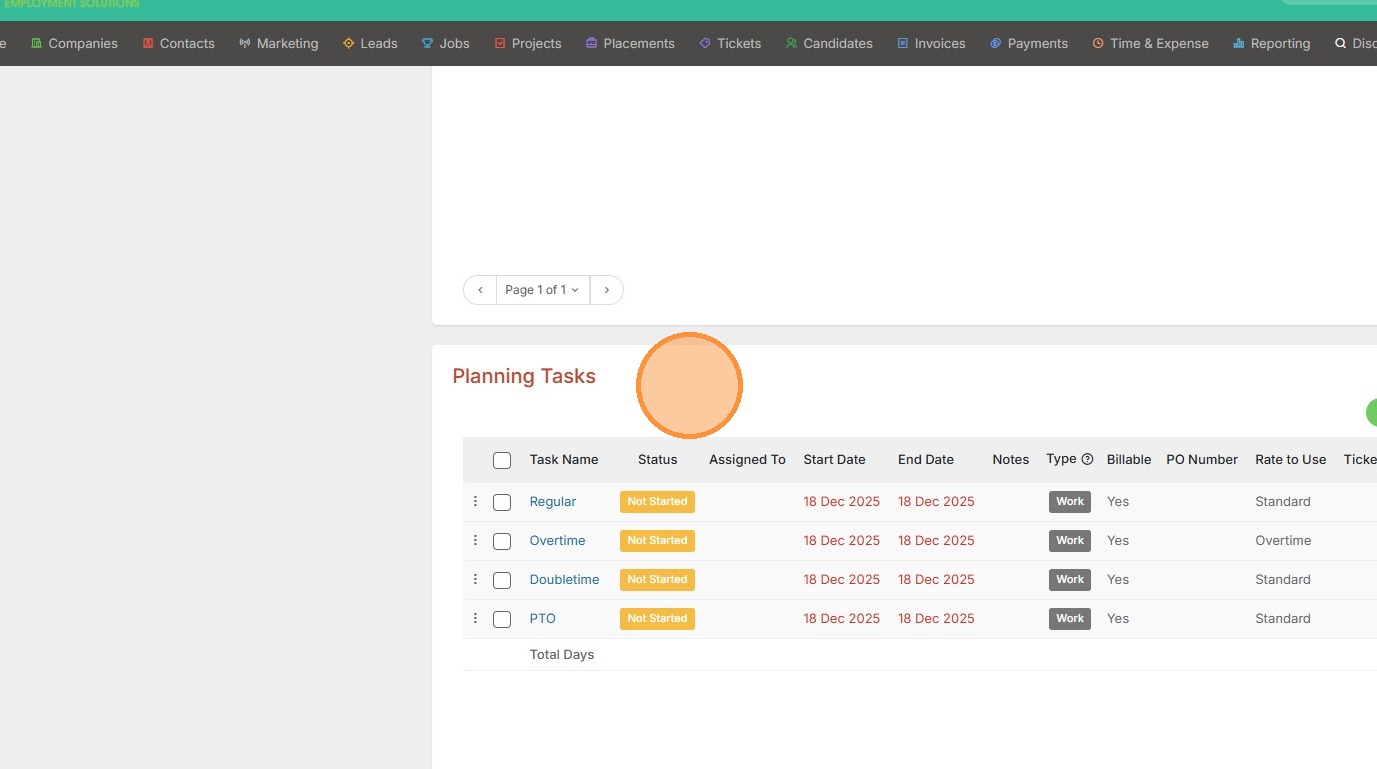Open the row options for the PTO task

[x=475, y=618]
